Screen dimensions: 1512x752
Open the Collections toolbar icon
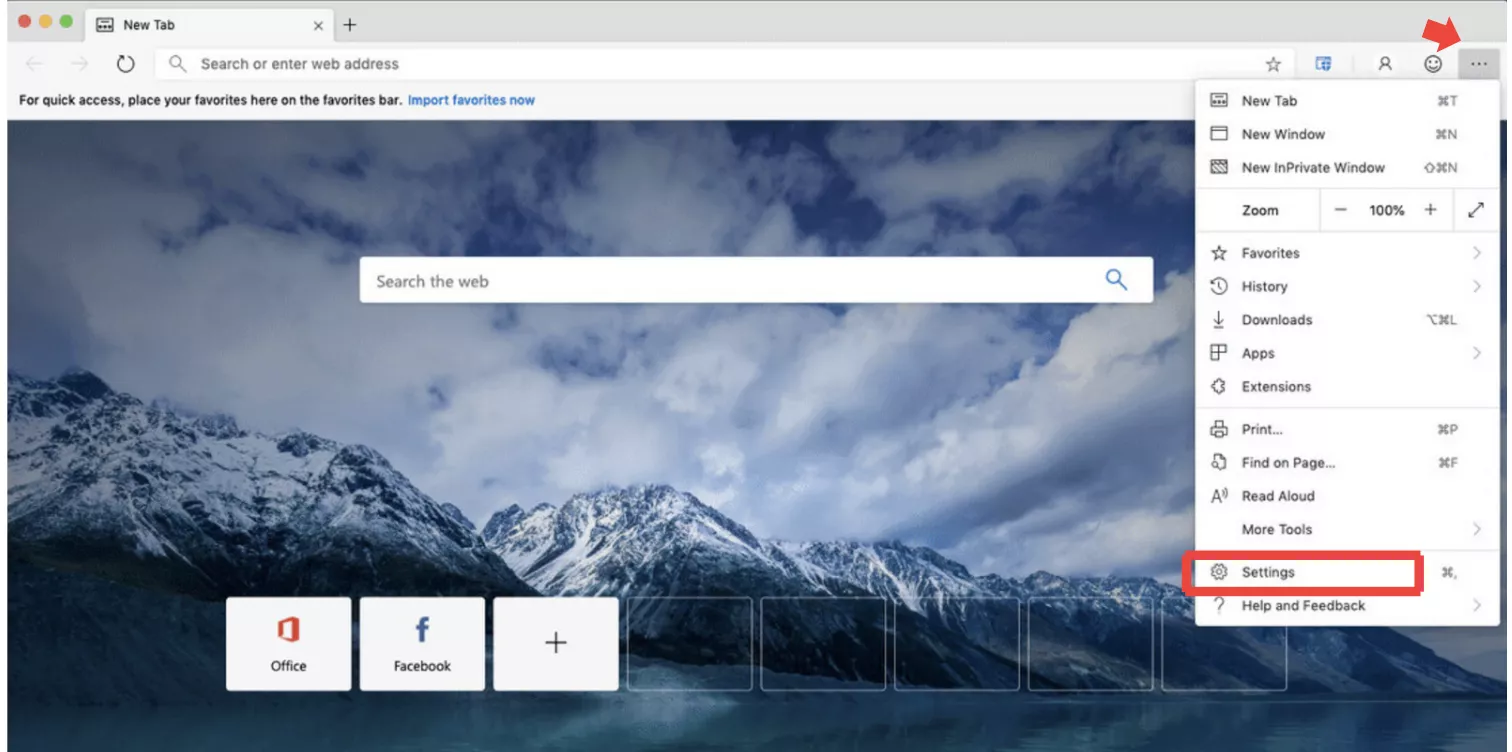click(1323, 64)
